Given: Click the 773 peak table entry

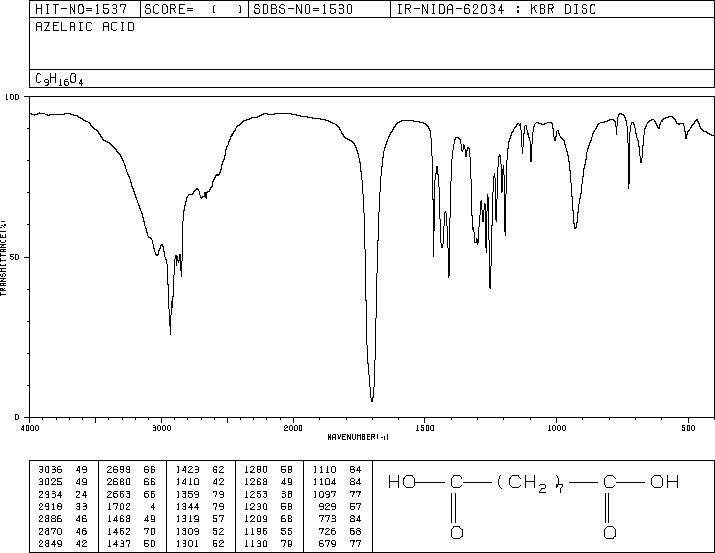Looking at the screenshot, I should (x=340, y=519).
